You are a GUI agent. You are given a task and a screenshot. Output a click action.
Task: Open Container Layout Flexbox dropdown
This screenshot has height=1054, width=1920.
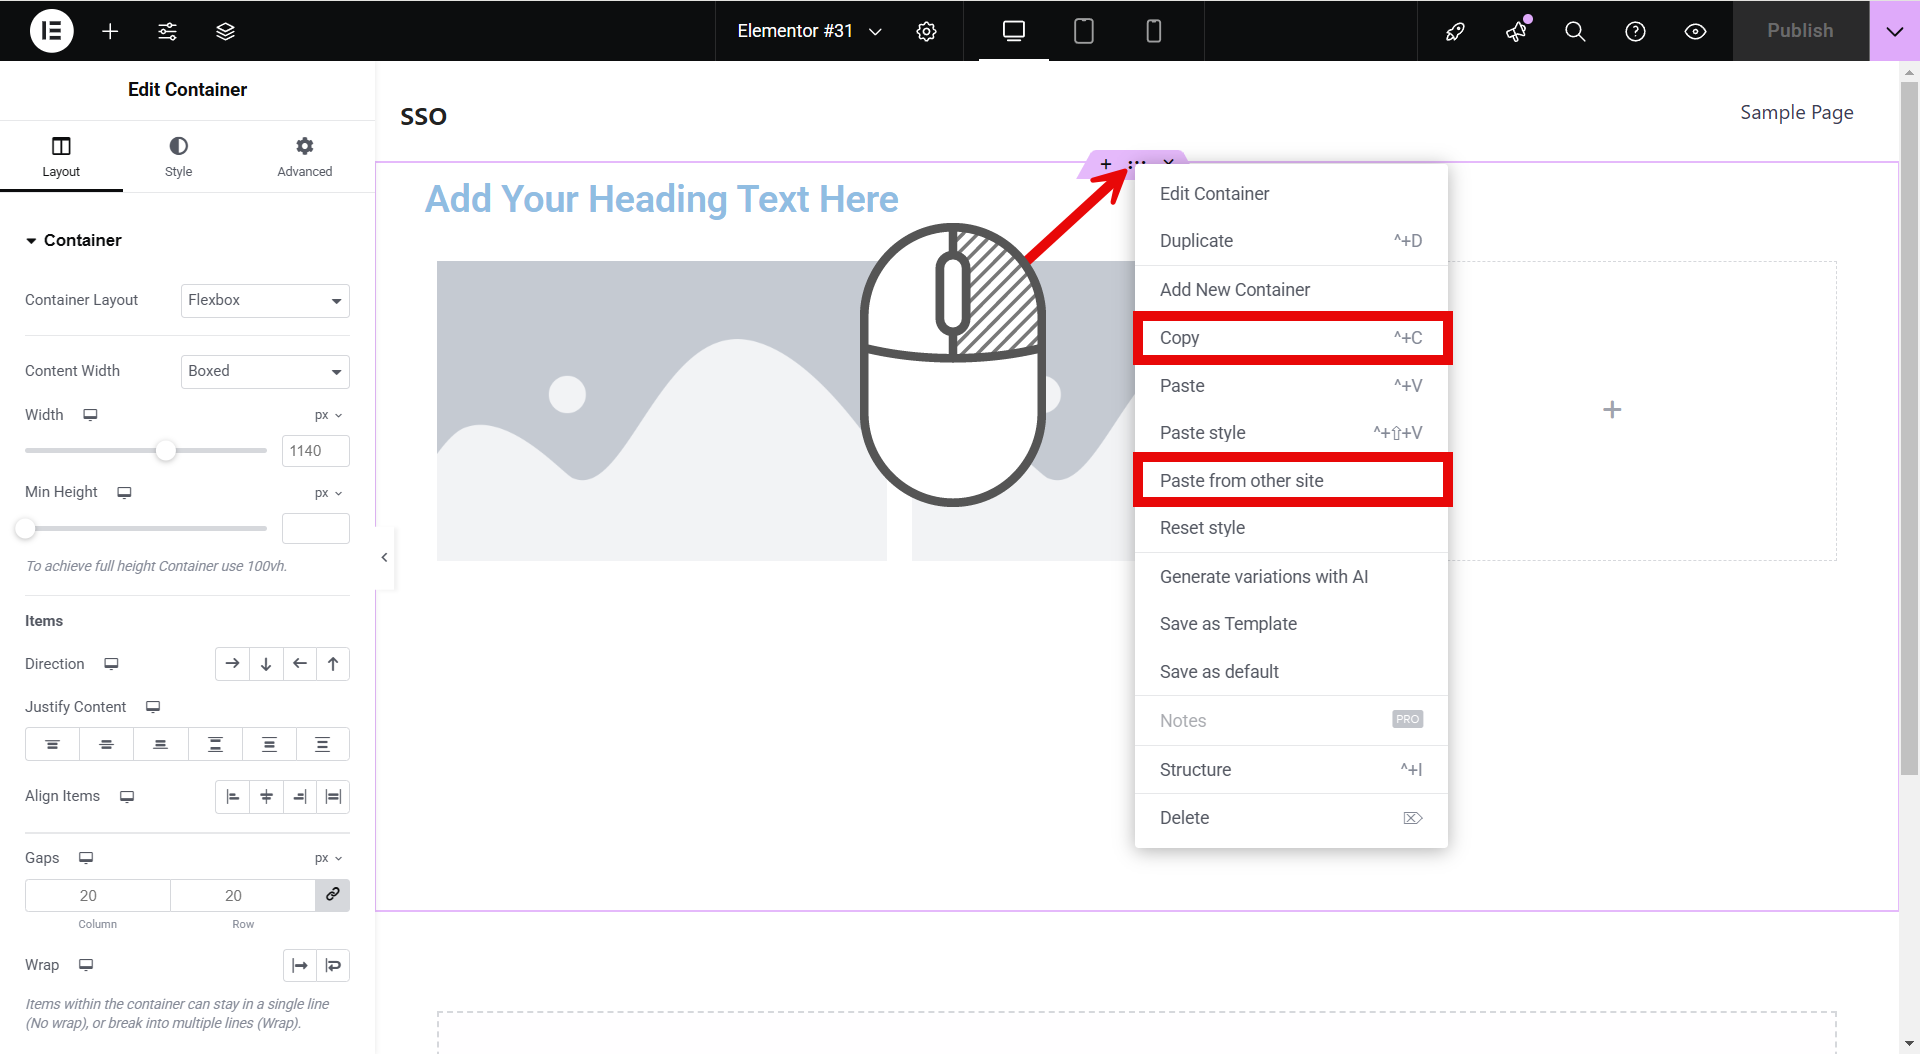coord(265,300)
